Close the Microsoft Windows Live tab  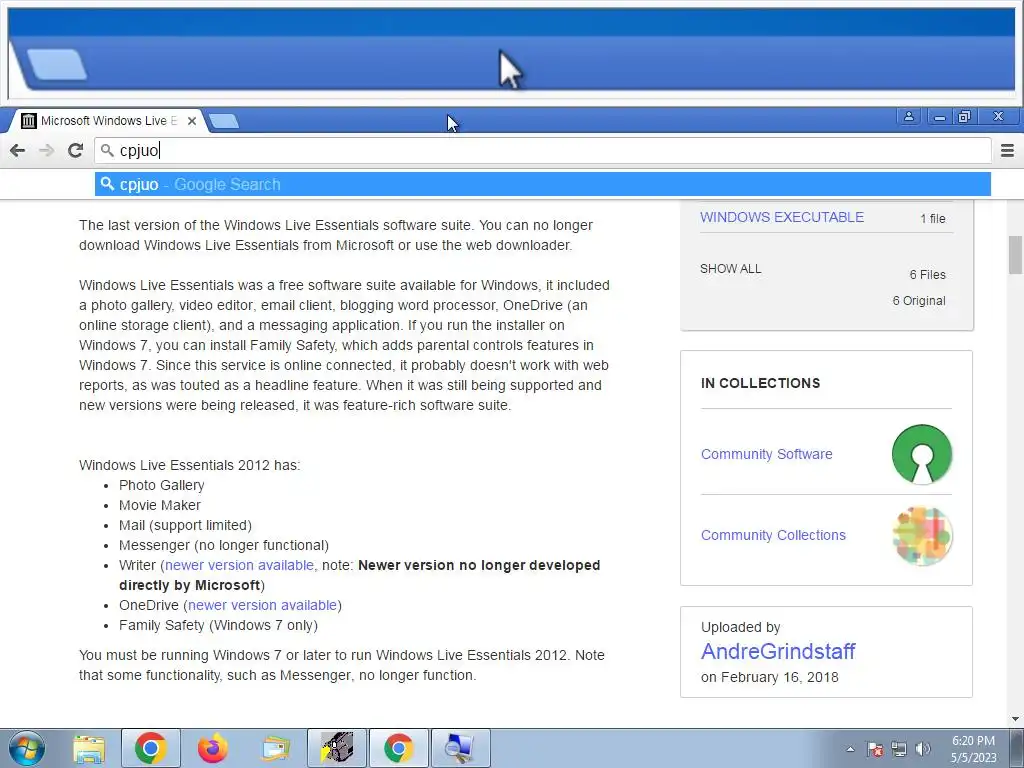191,121
